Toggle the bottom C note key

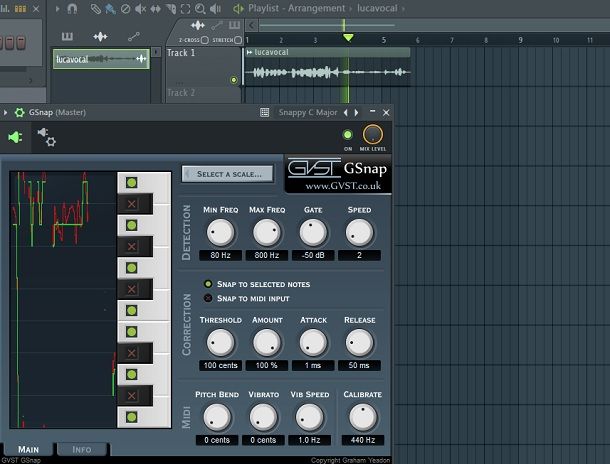(131, 417)
